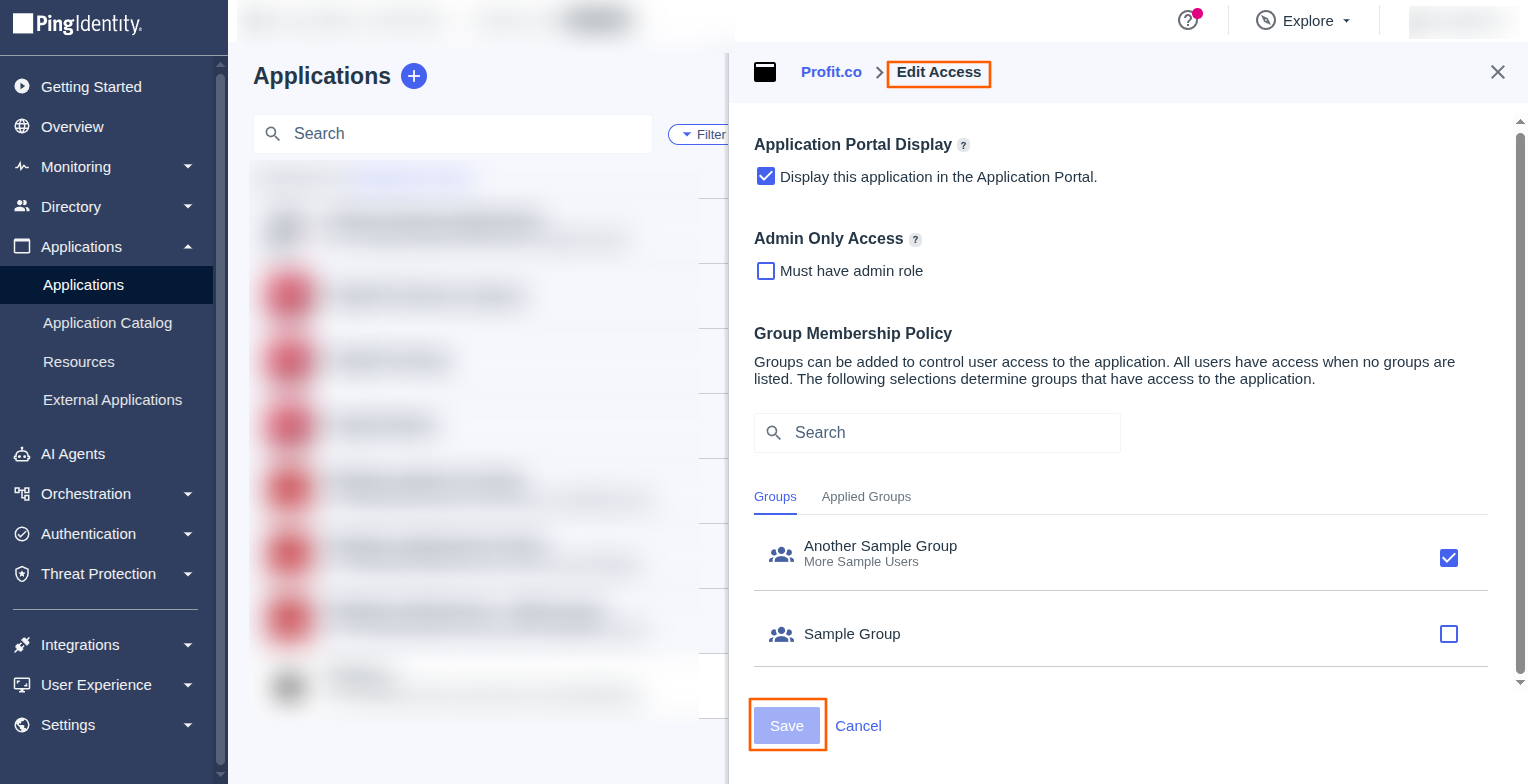Click the Cancel link
Screen dimensions: 1528x784
click(858, 726)
